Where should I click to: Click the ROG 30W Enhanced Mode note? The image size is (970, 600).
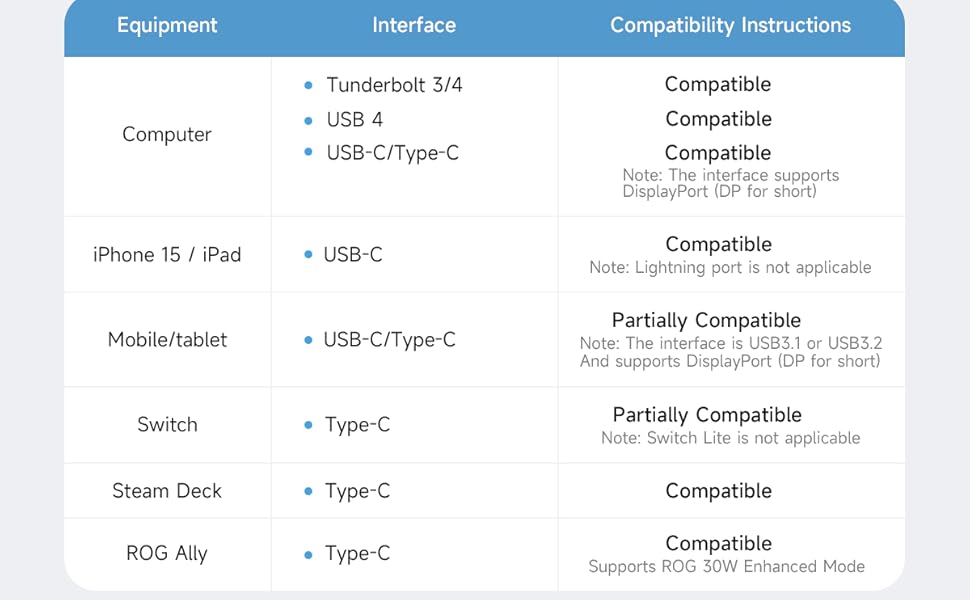tap(726, 567)
